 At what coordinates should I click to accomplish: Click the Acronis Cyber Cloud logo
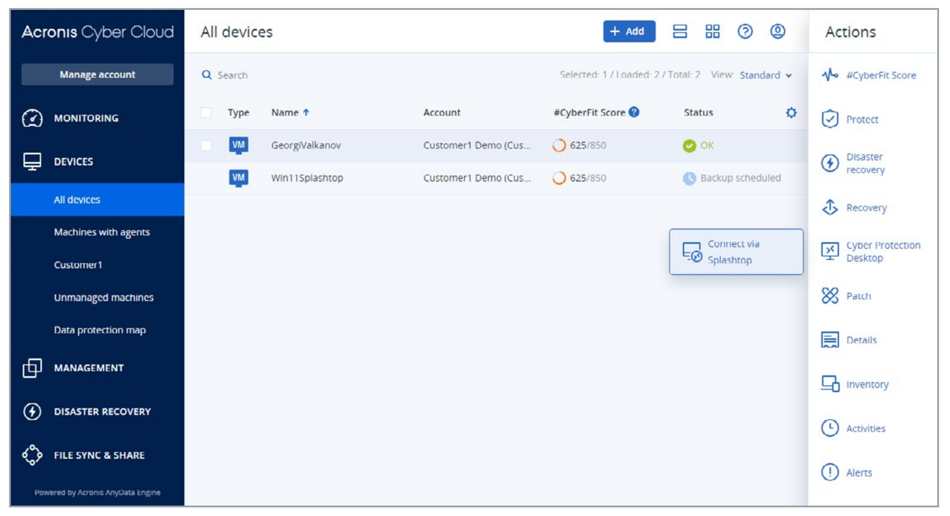point(98,31)
